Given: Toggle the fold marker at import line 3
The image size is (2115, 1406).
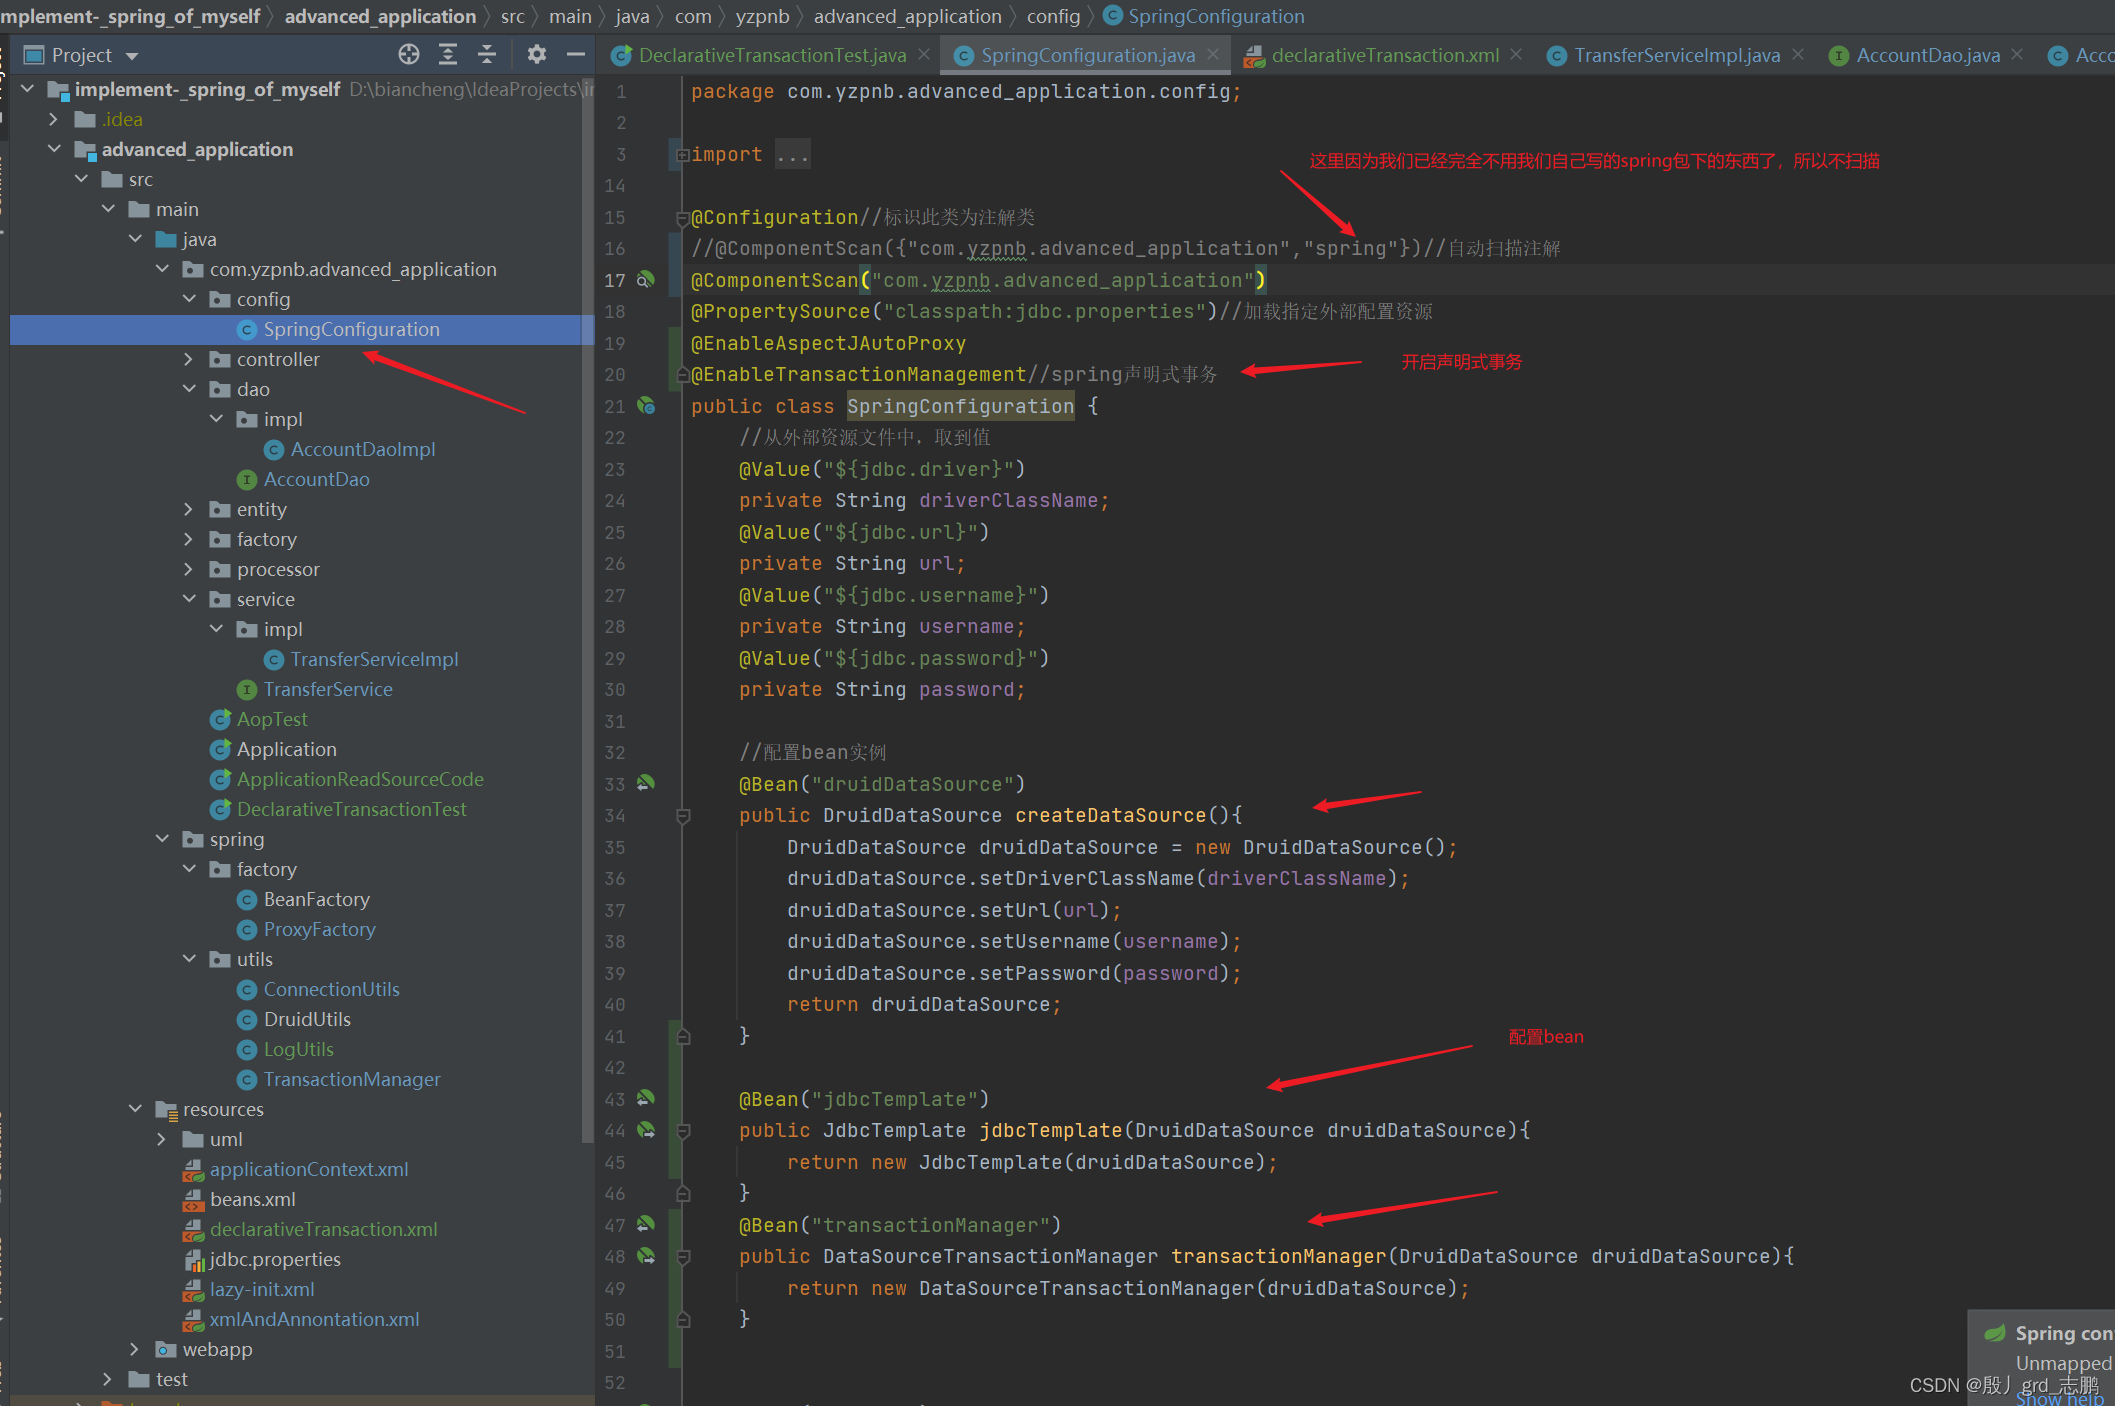Looking at the screenshot, I should (682, 155).
